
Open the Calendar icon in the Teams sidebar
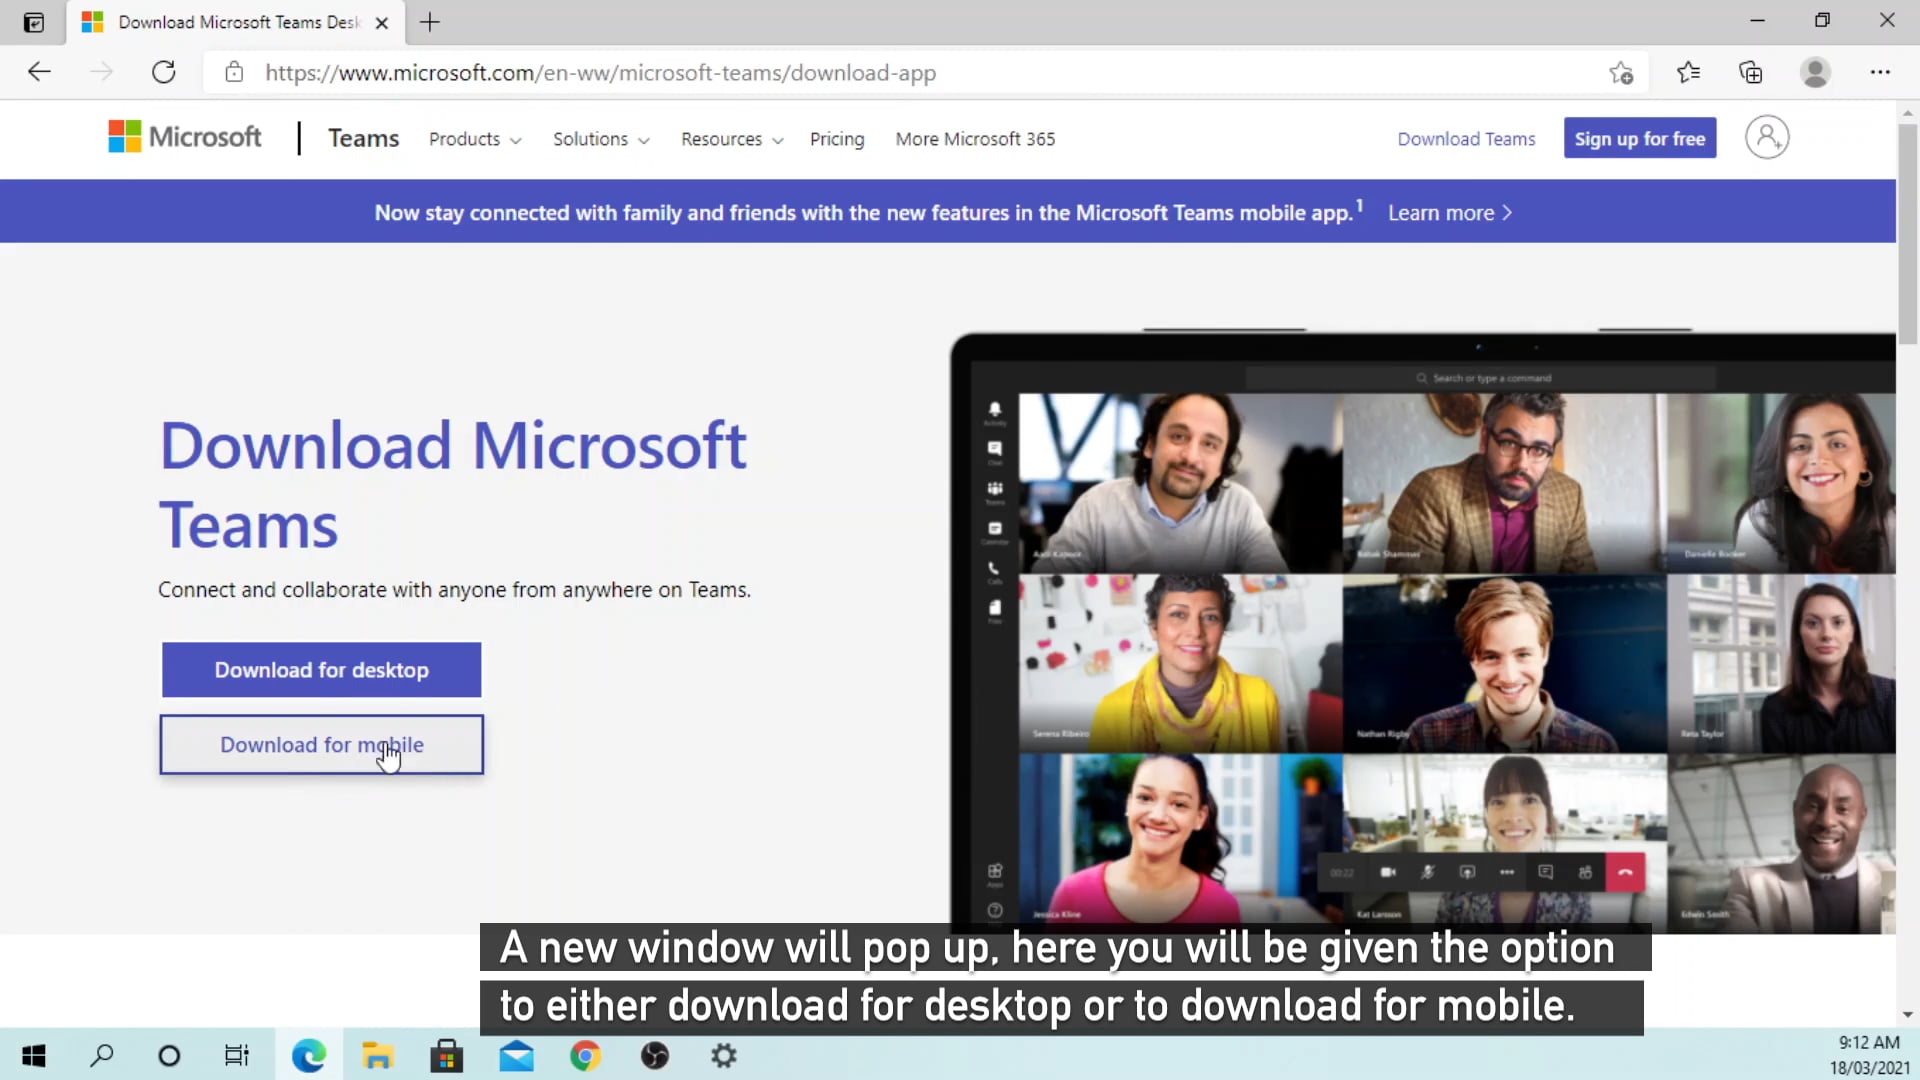[994, 529]
